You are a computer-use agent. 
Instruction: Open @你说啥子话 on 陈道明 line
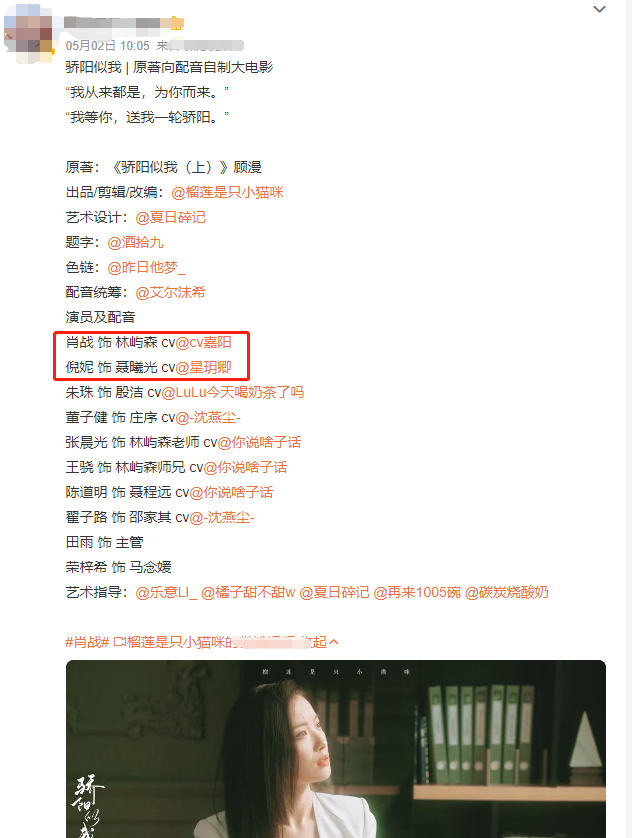(x=231, y=492)
